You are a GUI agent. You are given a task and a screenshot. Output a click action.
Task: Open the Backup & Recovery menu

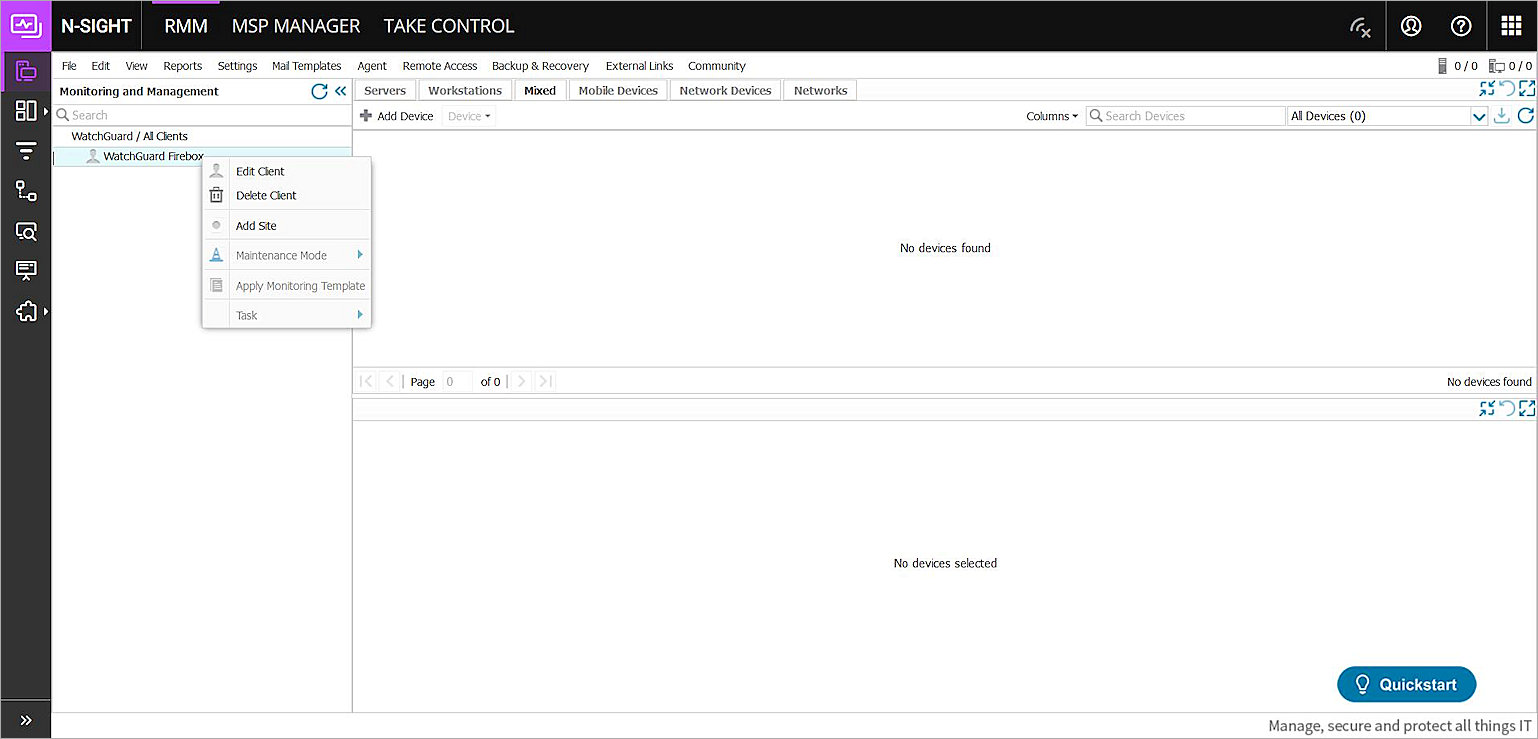point(540,66)
